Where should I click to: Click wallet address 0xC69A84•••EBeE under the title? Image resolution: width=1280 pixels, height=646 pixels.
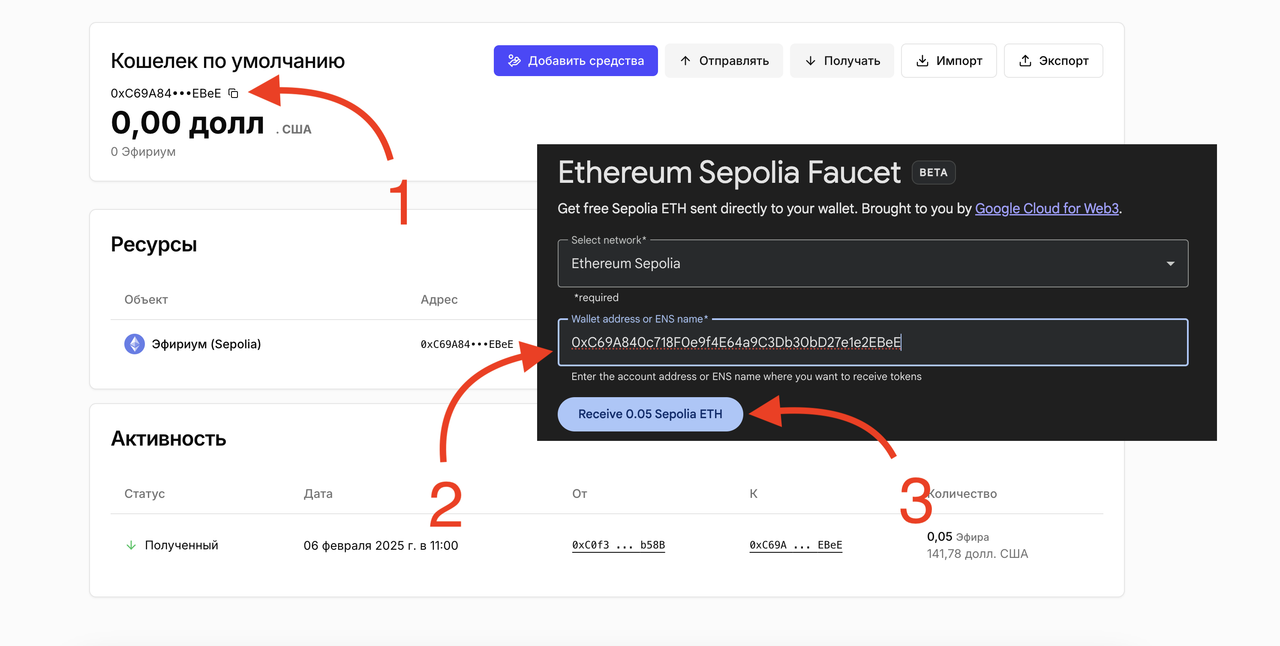(166, 93)
